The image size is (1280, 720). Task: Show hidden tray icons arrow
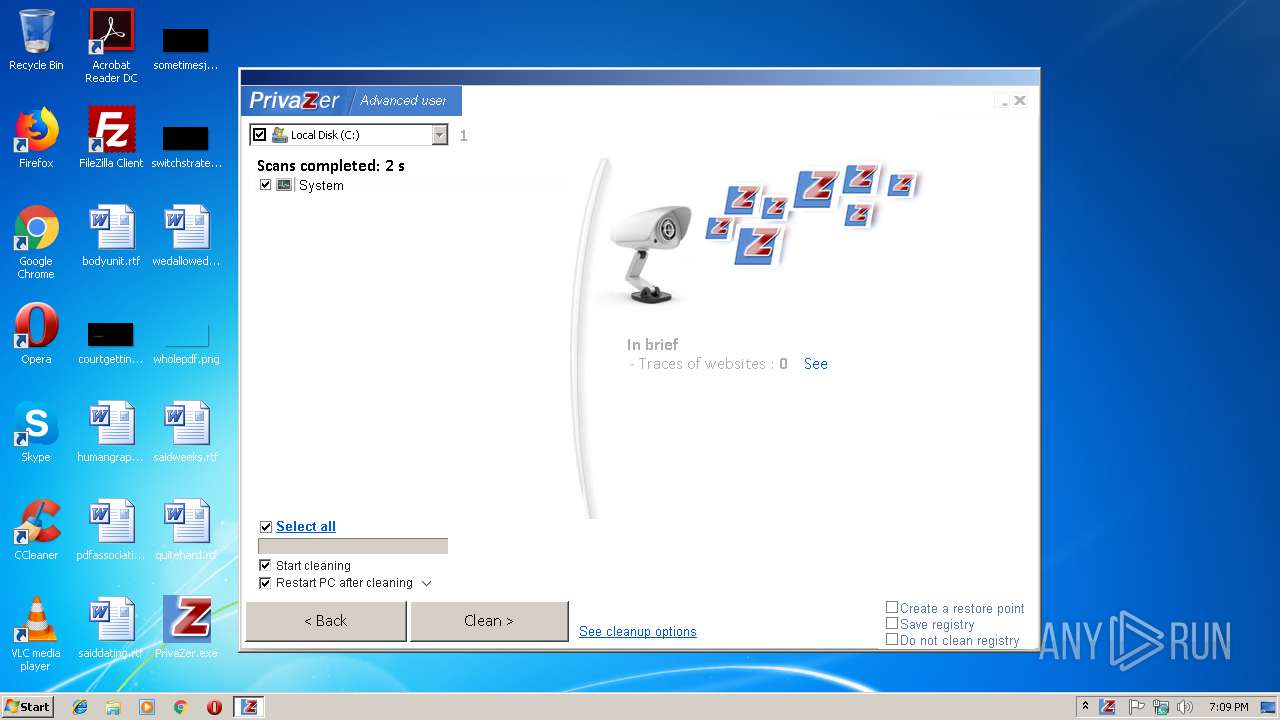pyautogui.click(x=1085, y=707)
